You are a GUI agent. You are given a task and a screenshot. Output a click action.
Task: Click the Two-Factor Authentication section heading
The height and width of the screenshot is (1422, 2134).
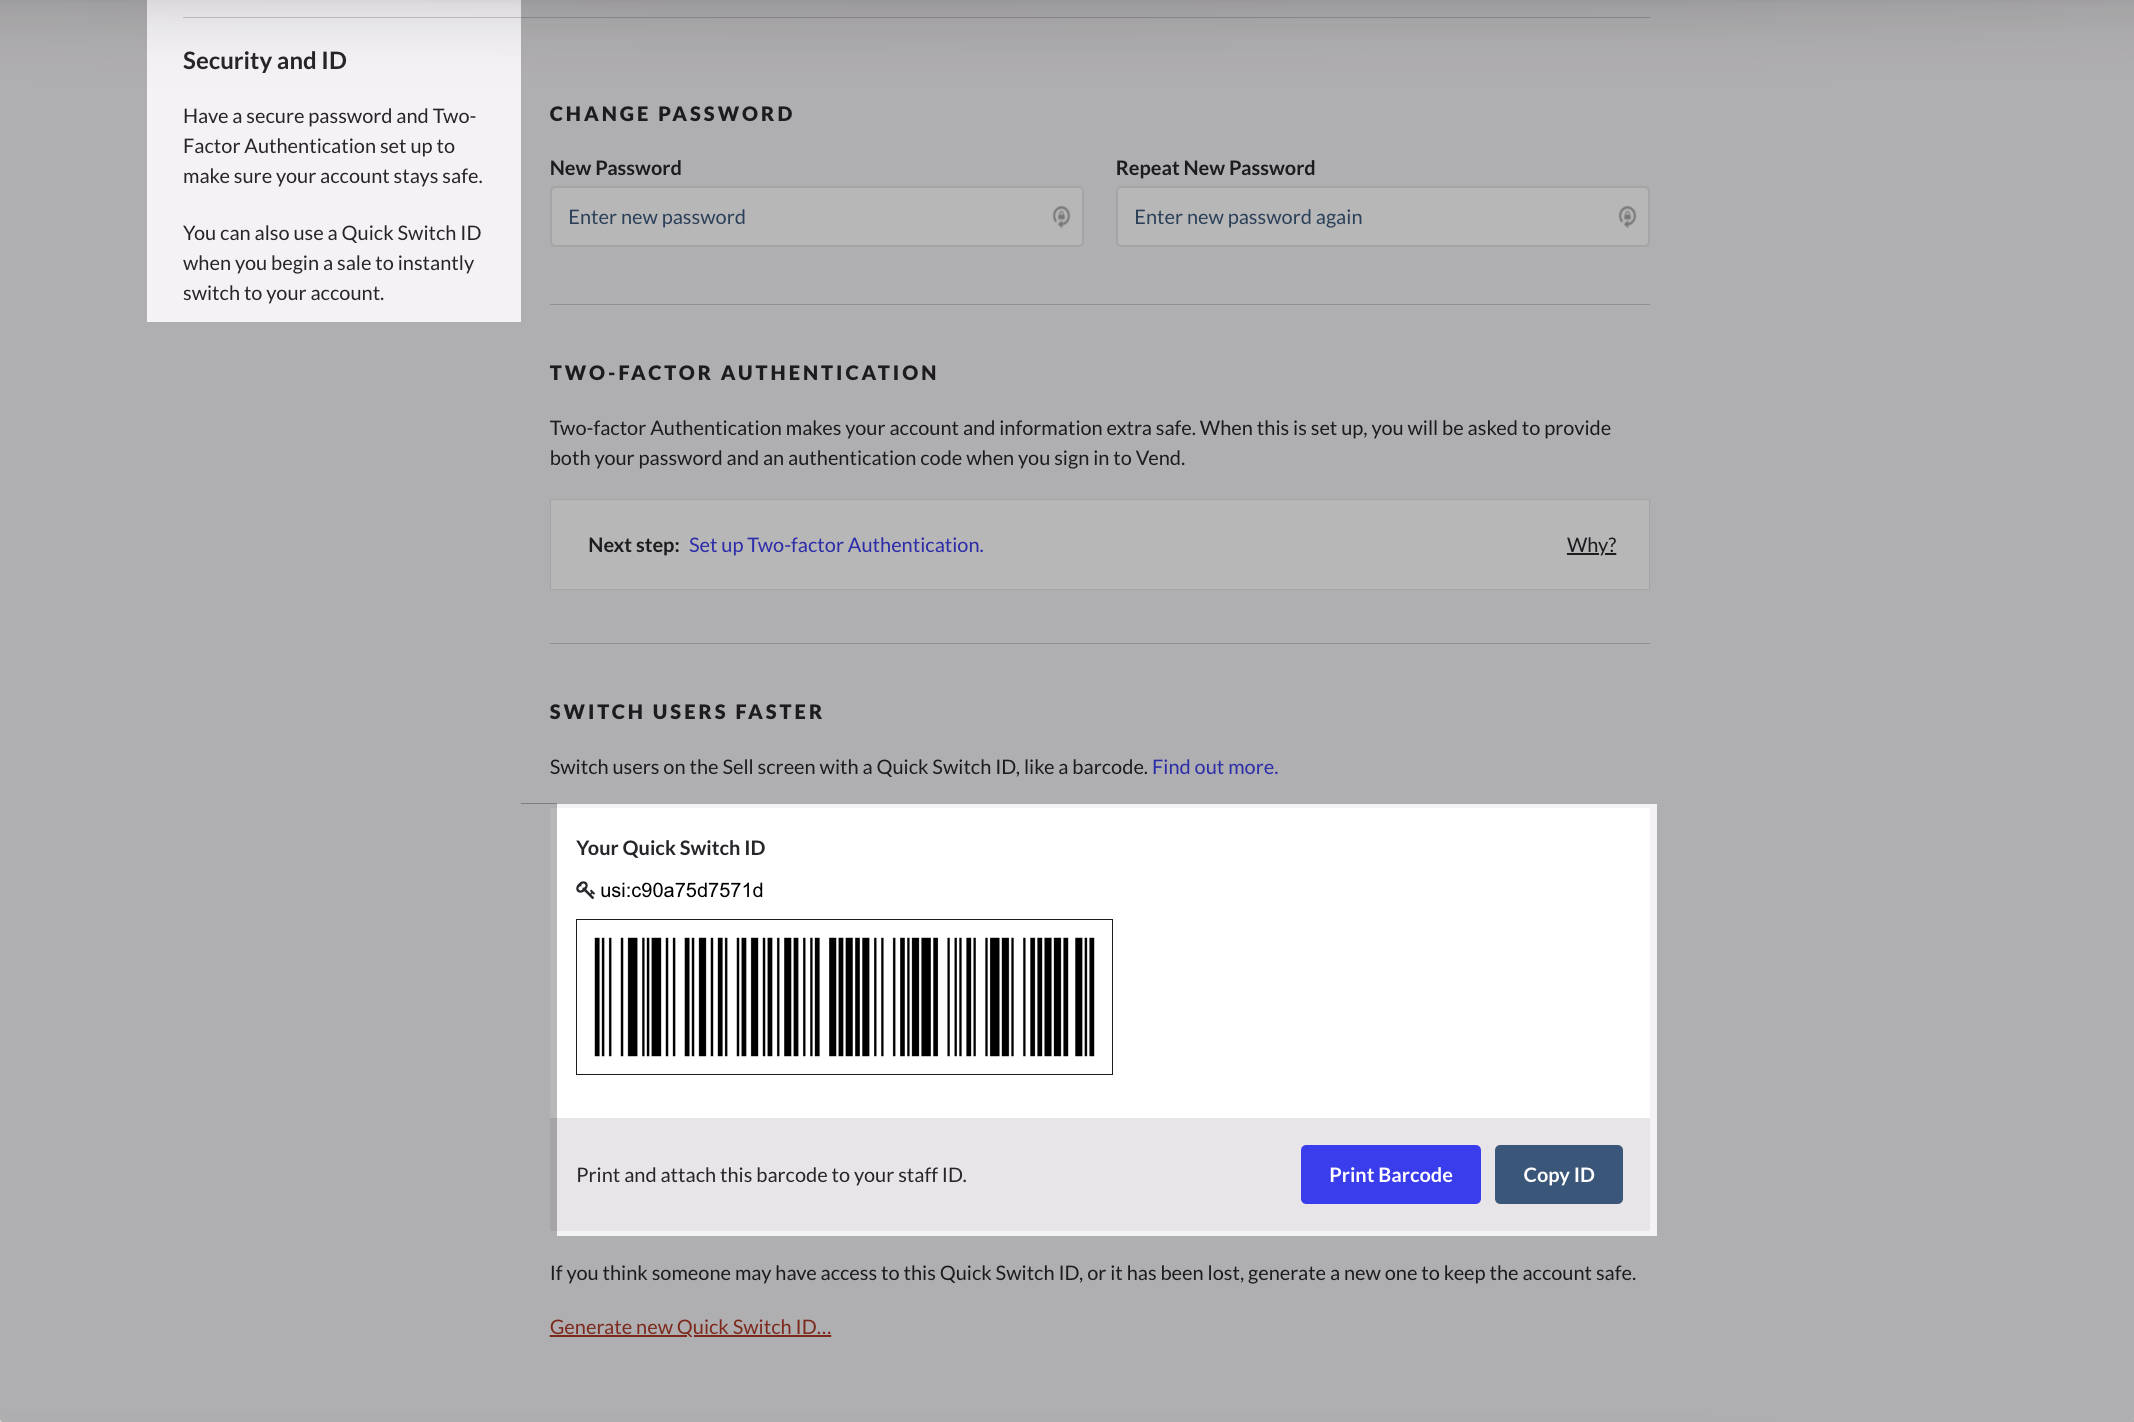click(743, 373)
